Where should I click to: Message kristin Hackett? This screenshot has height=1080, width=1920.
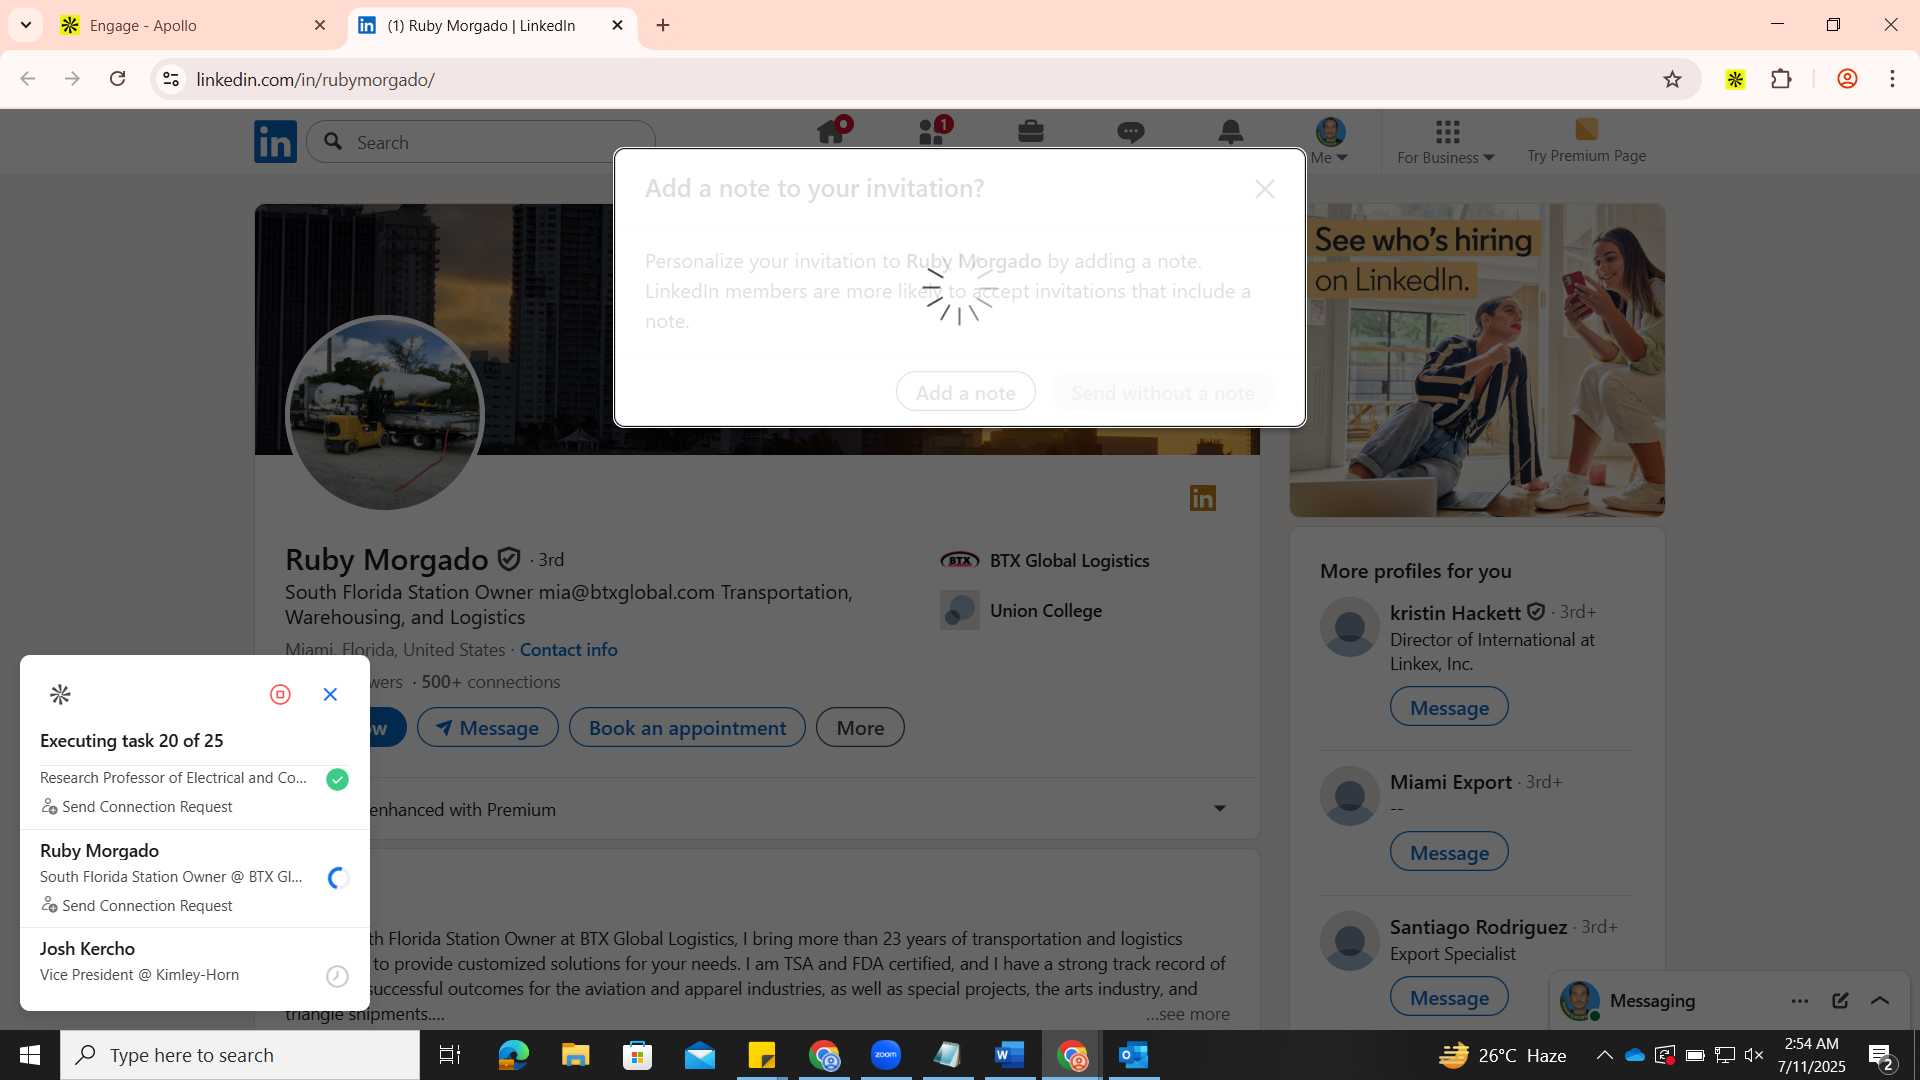point(1449,706)
